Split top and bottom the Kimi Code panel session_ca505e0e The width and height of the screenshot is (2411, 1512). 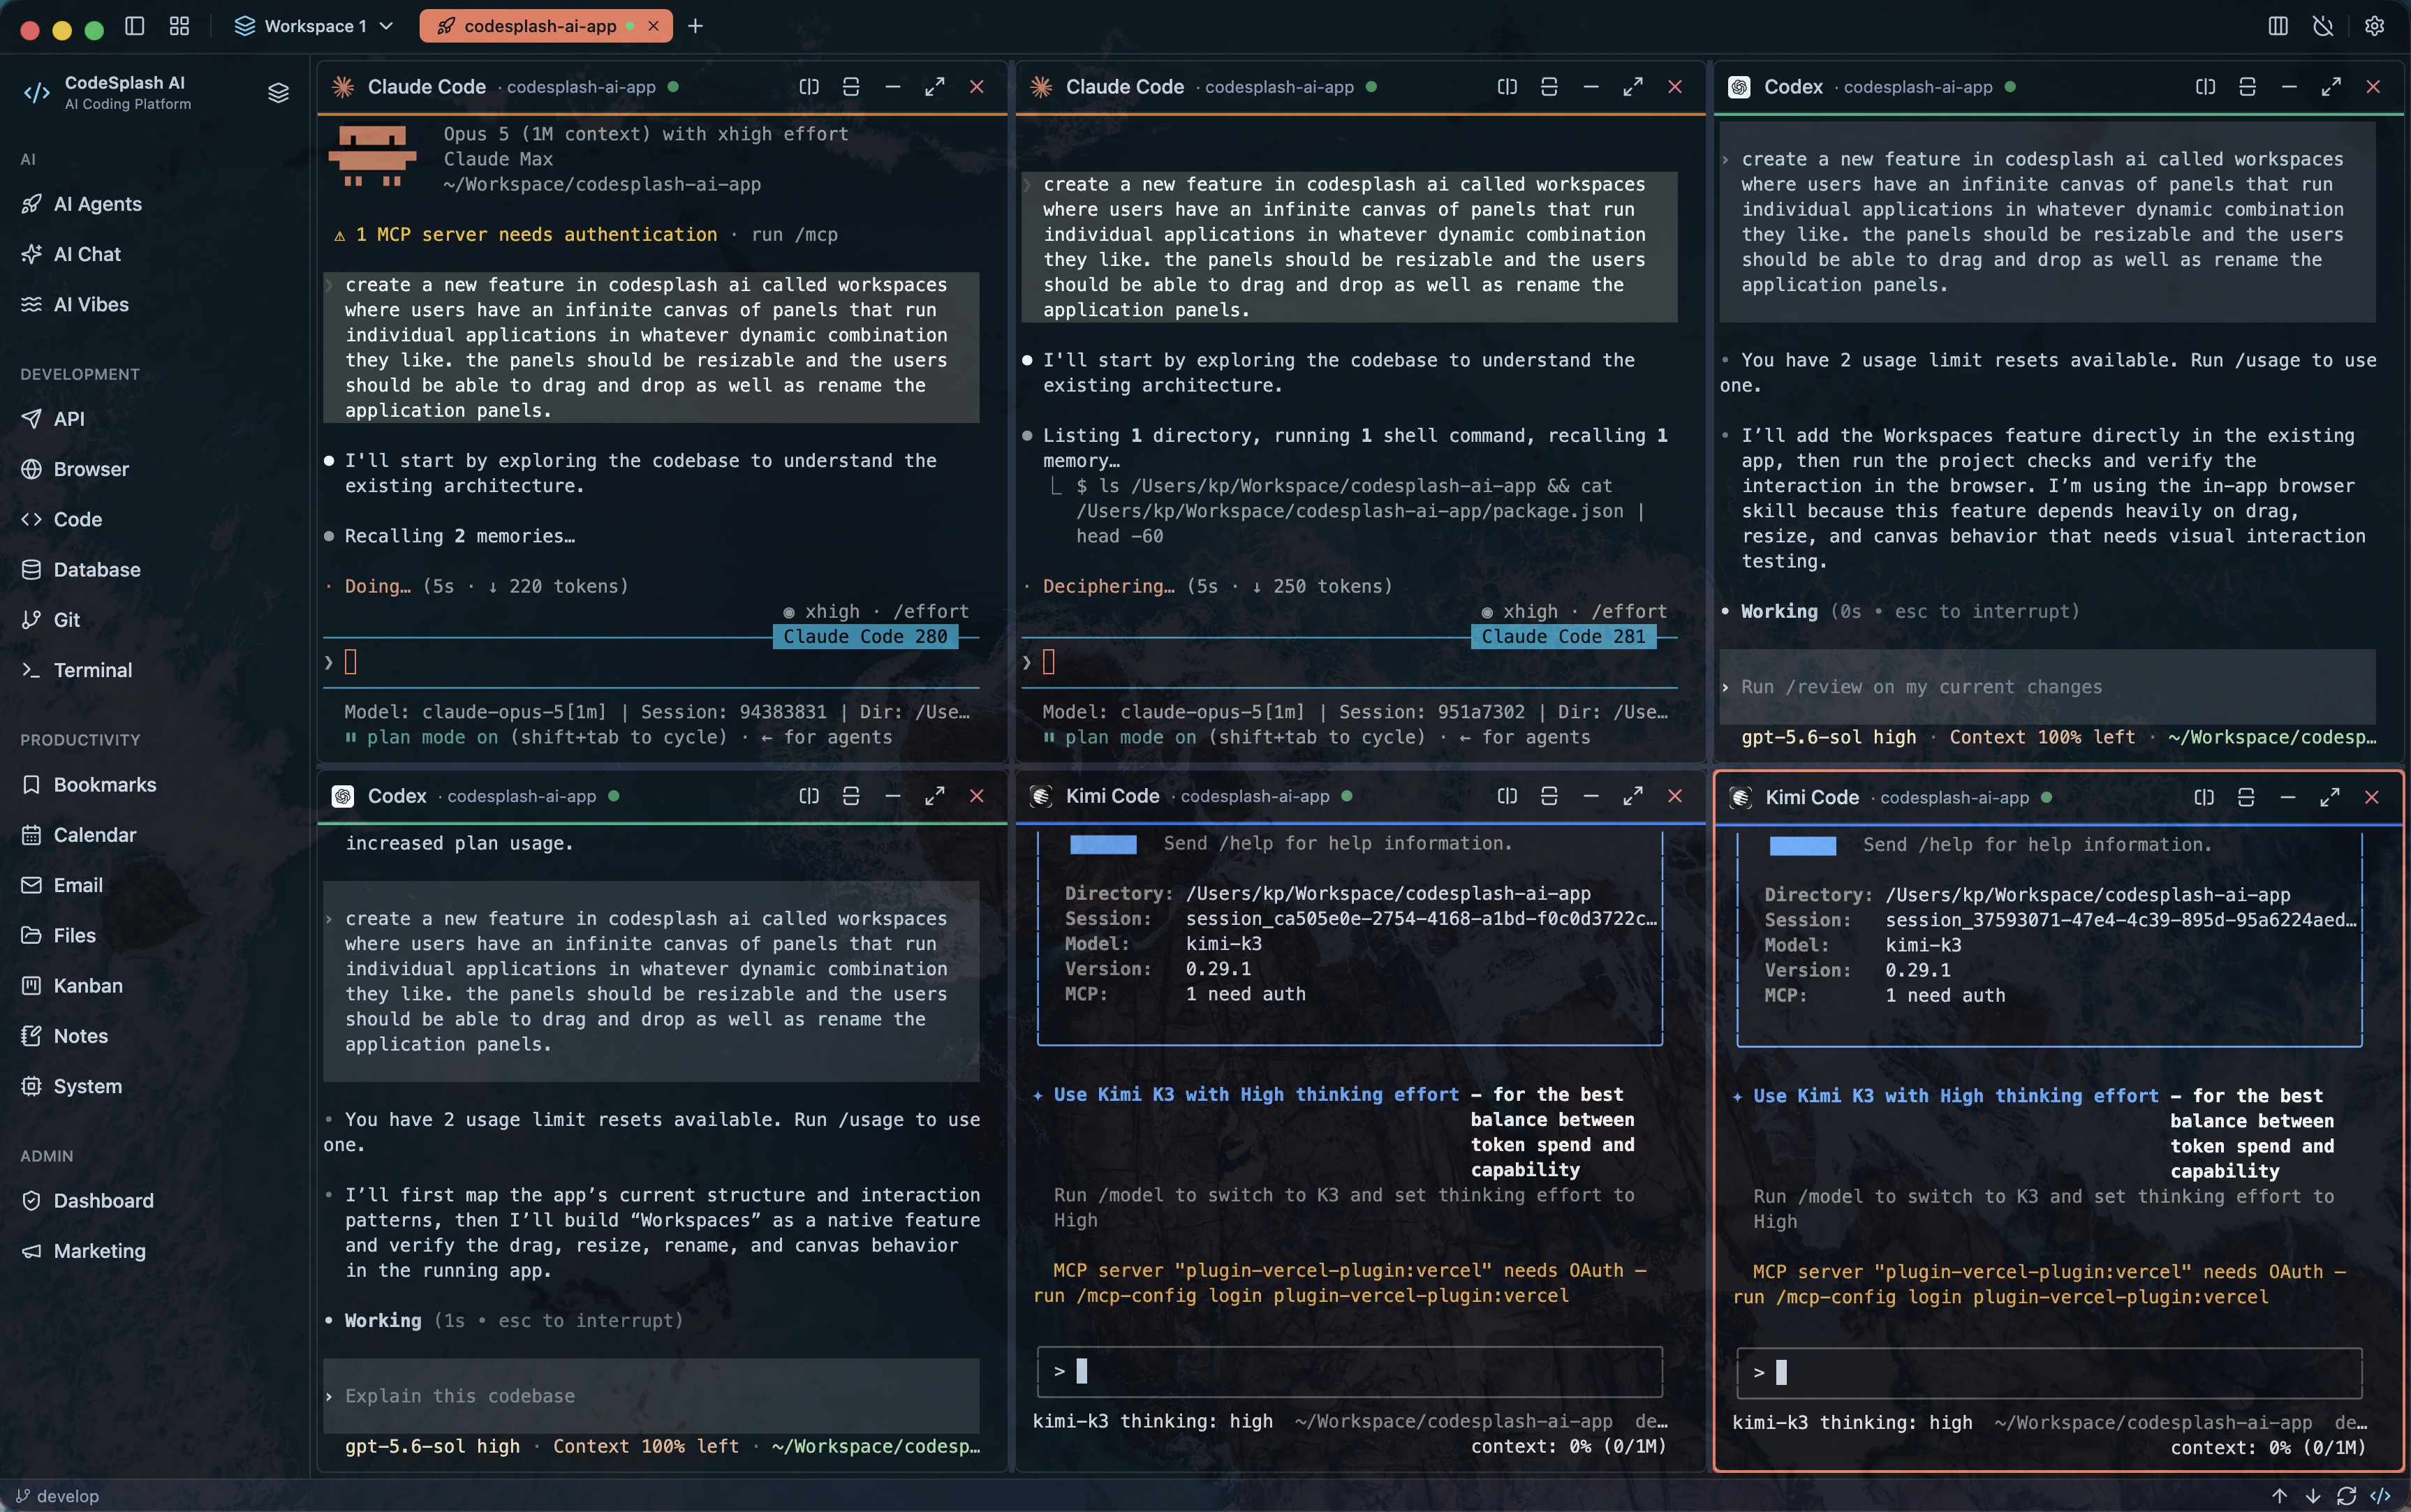(1549, 796)
